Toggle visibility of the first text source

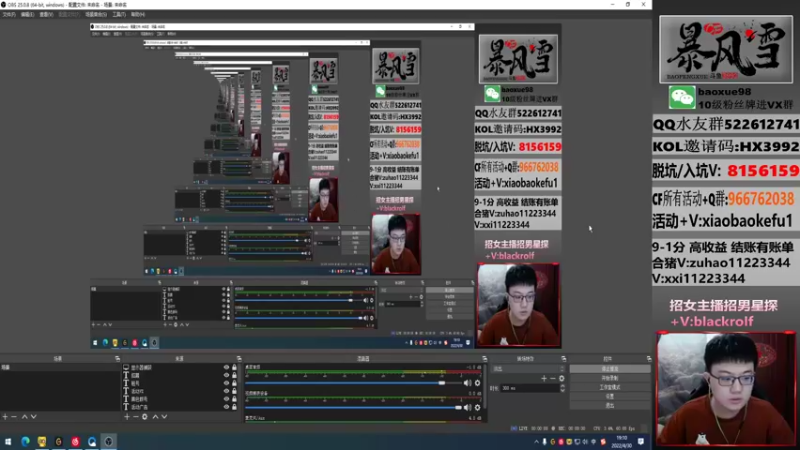pos(226,375)
